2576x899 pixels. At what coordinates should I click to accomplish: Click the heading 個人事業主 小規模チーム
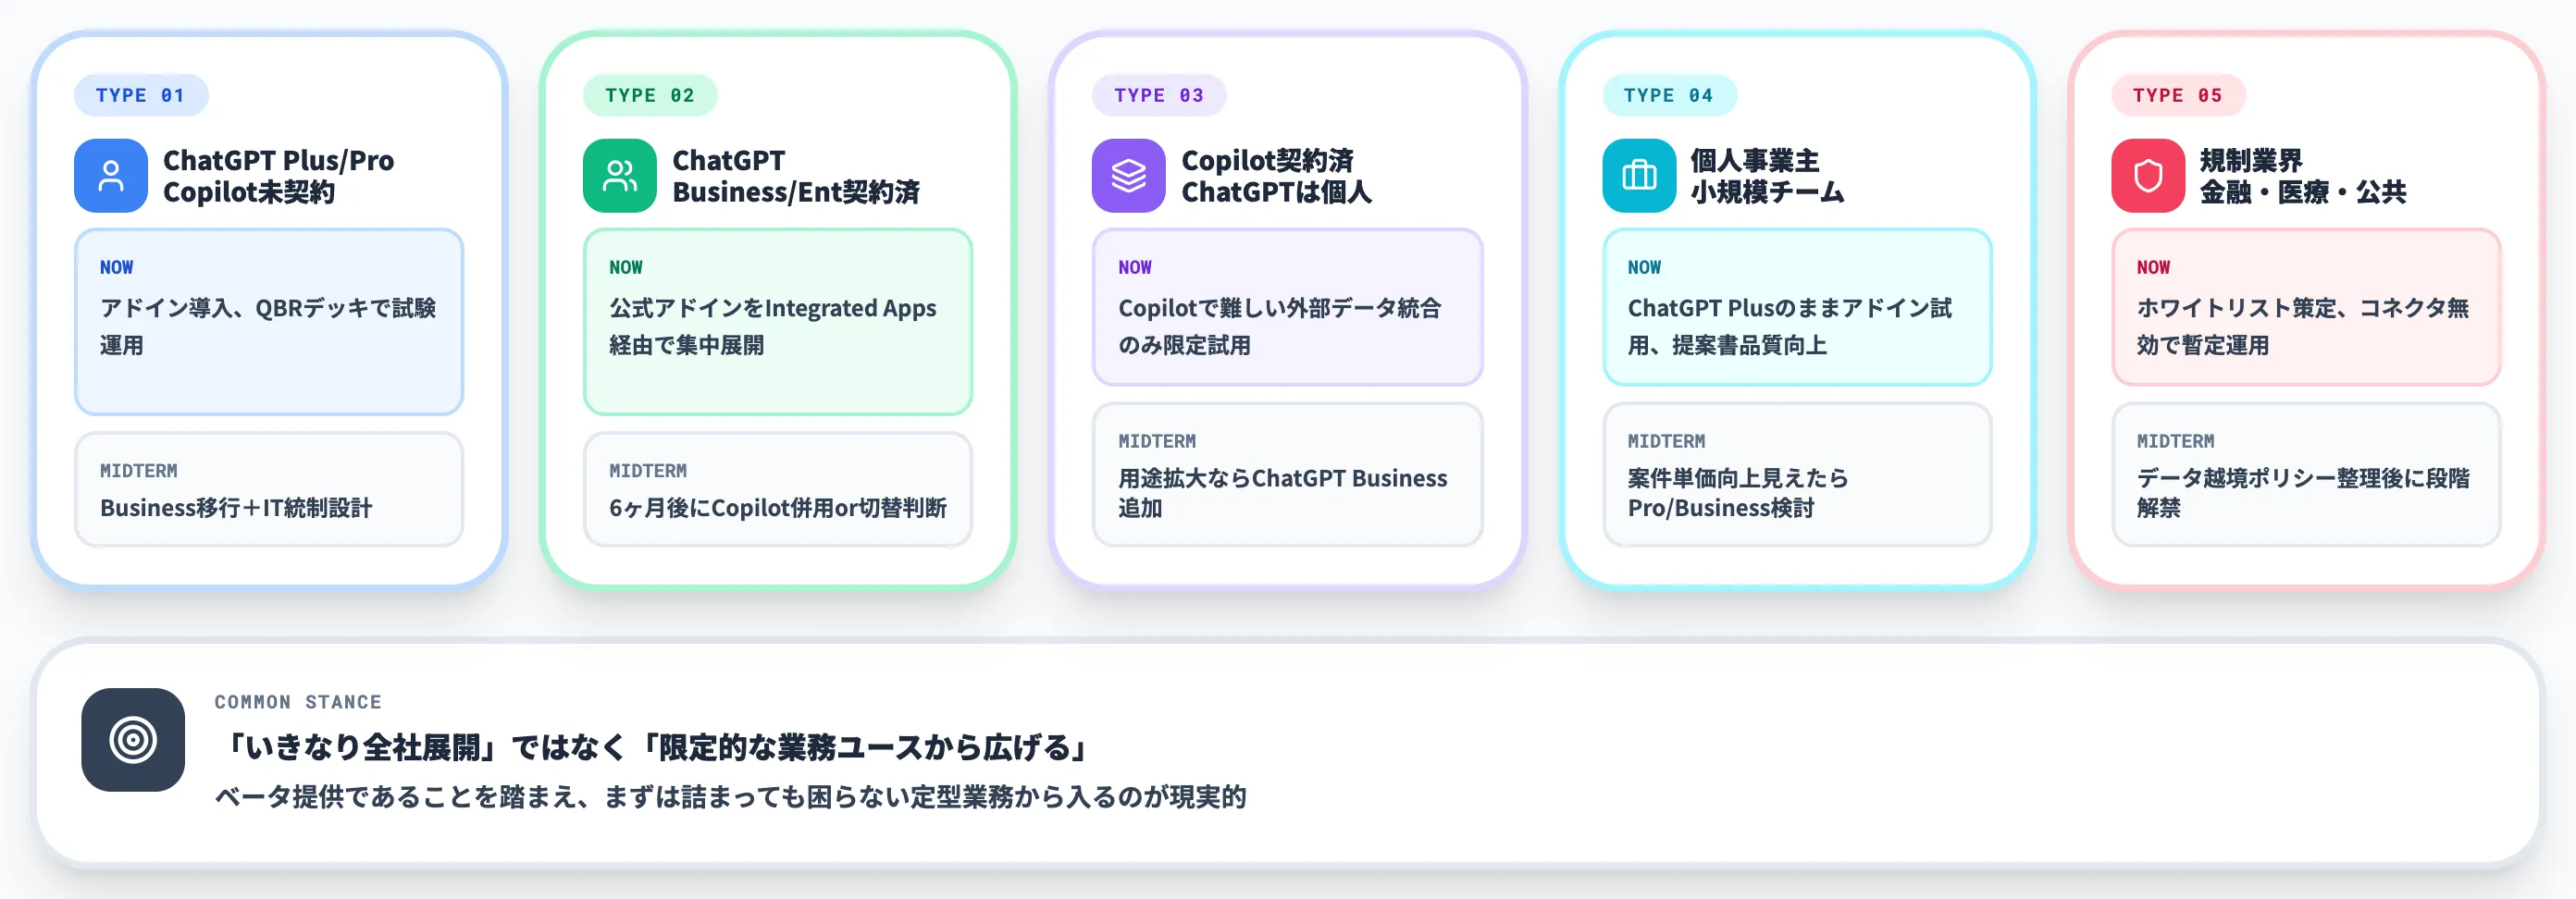click(1767, 176)
